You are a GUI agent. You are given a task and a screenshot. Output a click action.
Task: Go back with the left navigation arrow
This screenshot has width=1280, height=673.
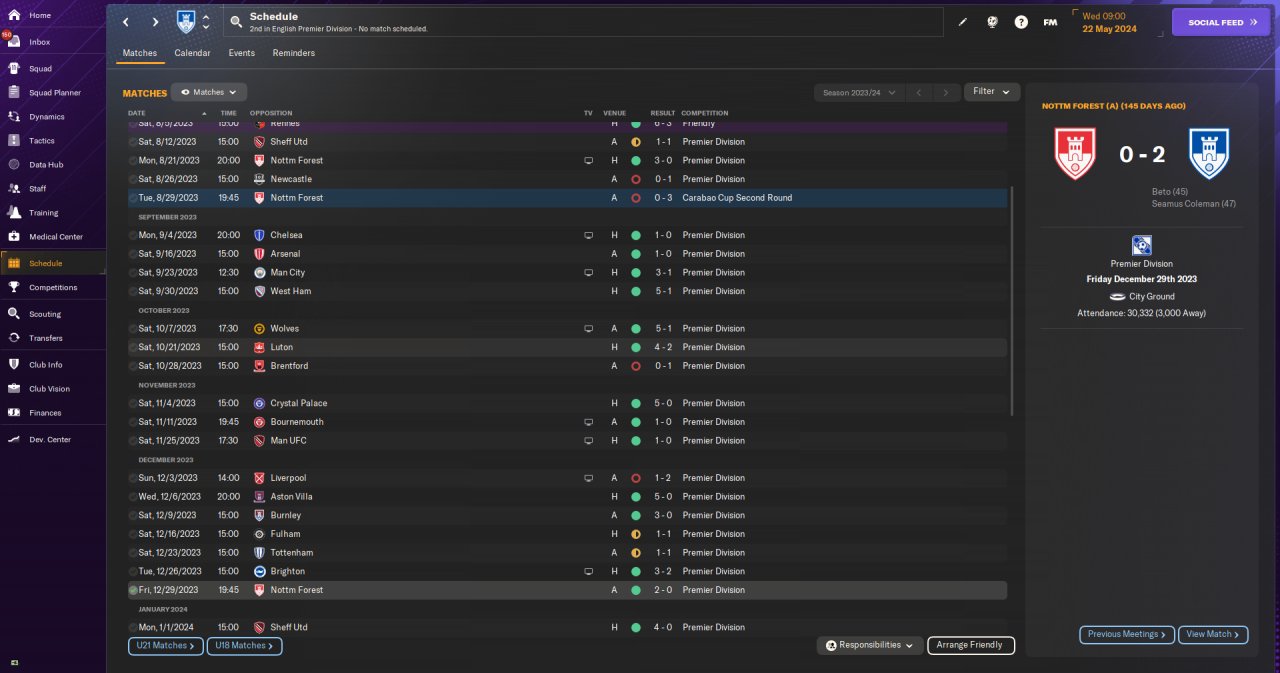pos(125,22)
